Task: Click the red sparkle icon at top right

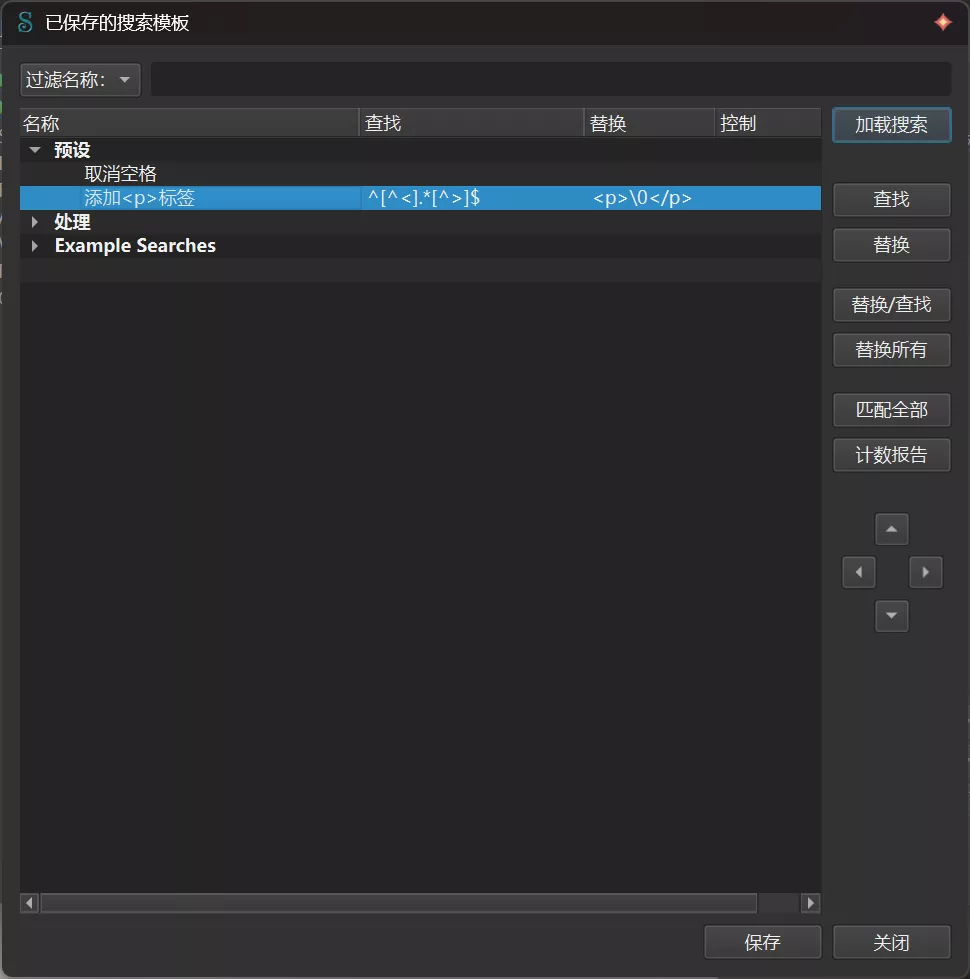Action: click(x=942, y=22)
